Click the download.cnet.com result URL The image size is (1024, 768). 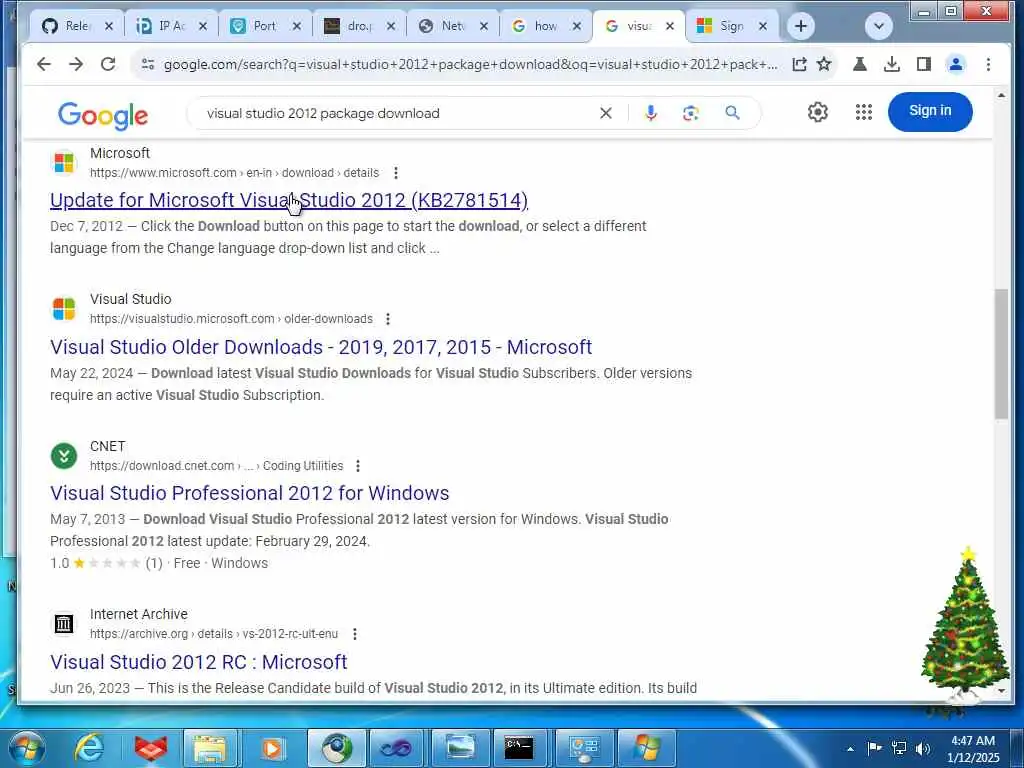point(216,466)
